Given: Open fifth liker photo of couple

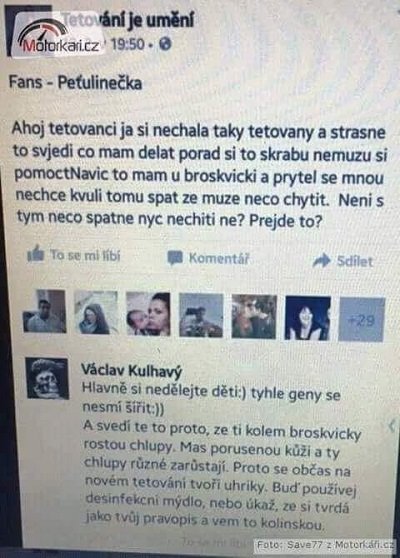Looking at the screenshot, I should 254,317.
